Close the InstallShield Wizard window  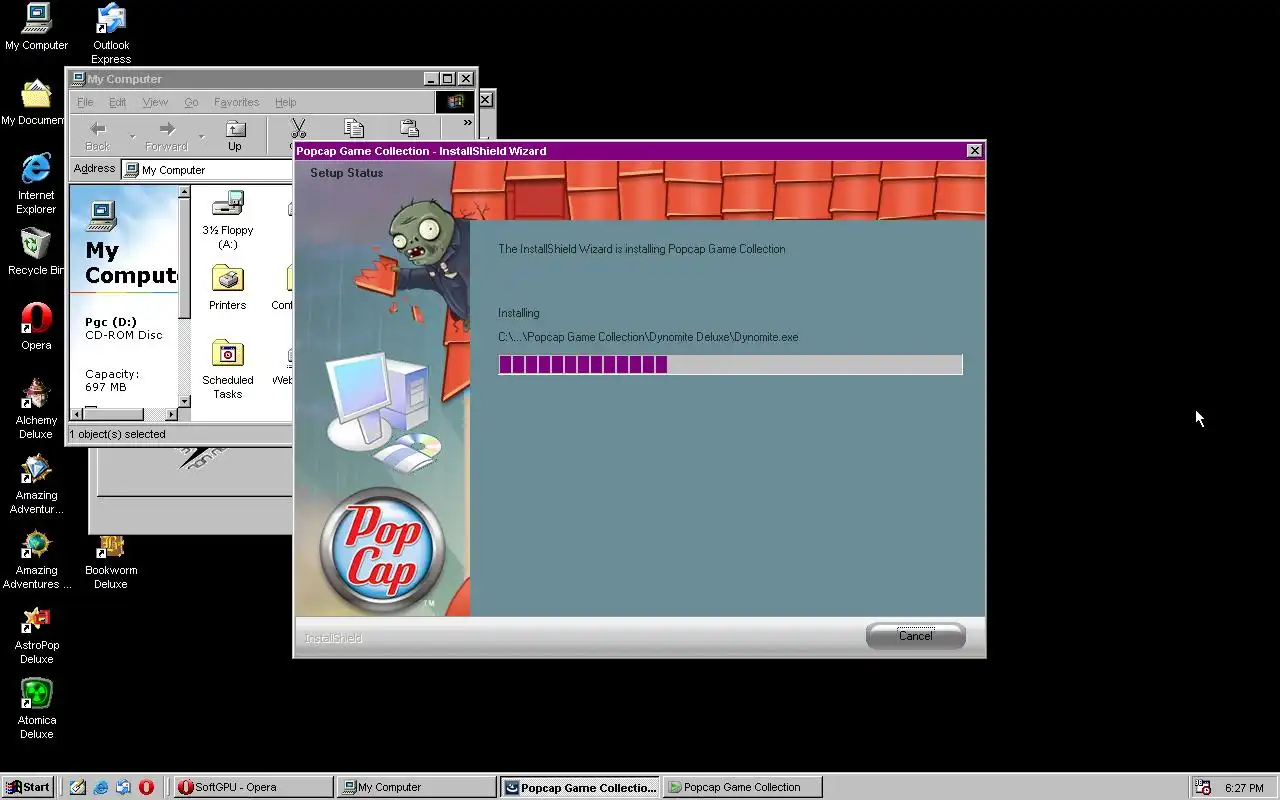click(x=974, y=151)
